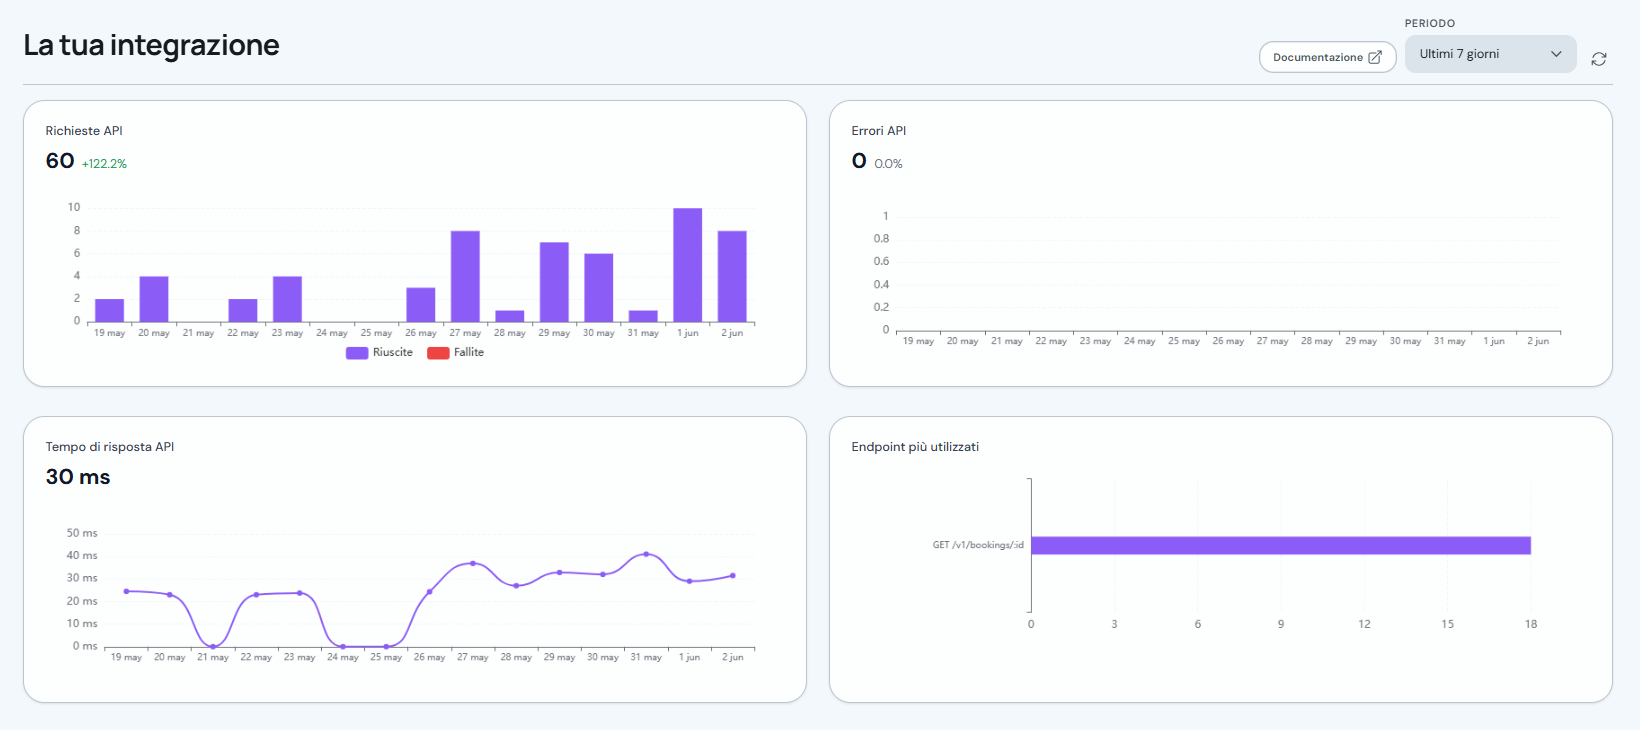This screenshot has width=1640, height=730.
Task: Click the 22 may bar in Richieste API
Action: [x=243, y=310]
